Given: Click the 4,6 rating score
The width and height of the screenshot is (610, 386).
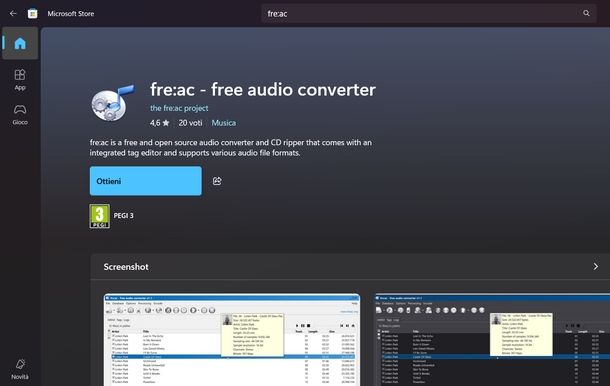Looking at the screenshot, I should (x=155, y=123).
